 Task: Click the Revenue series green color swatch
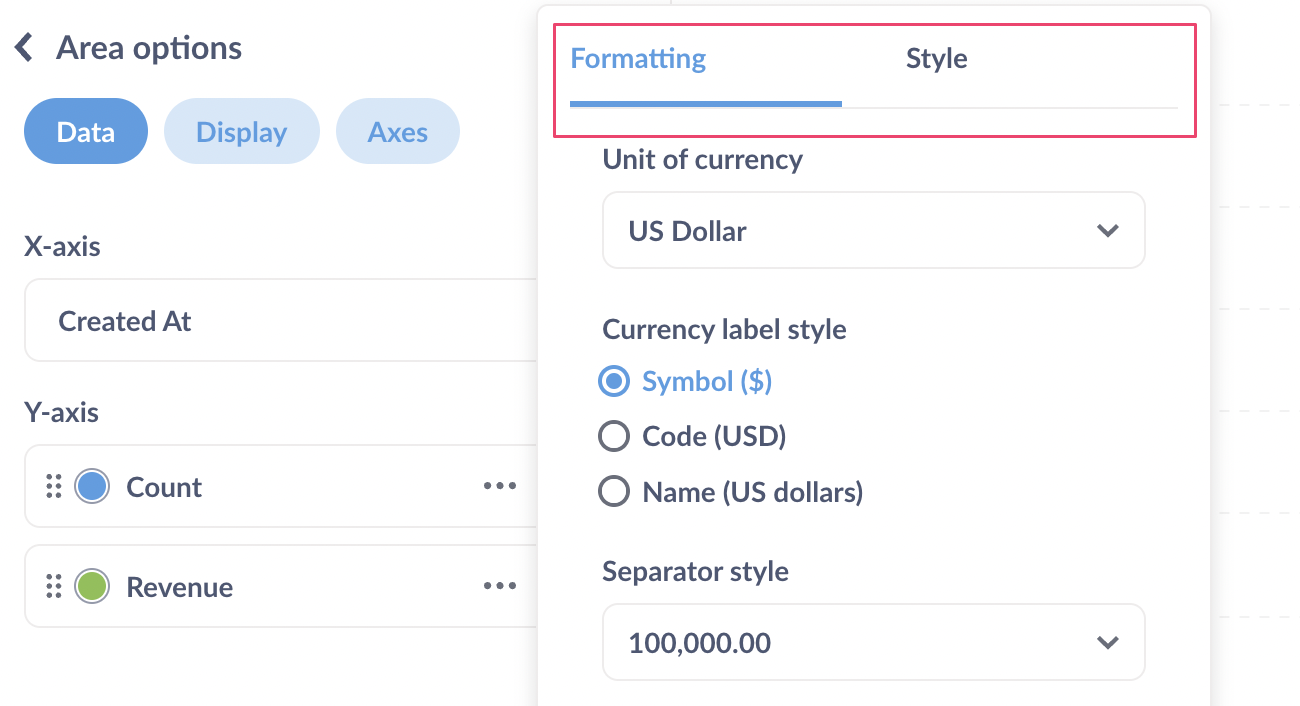92,586
